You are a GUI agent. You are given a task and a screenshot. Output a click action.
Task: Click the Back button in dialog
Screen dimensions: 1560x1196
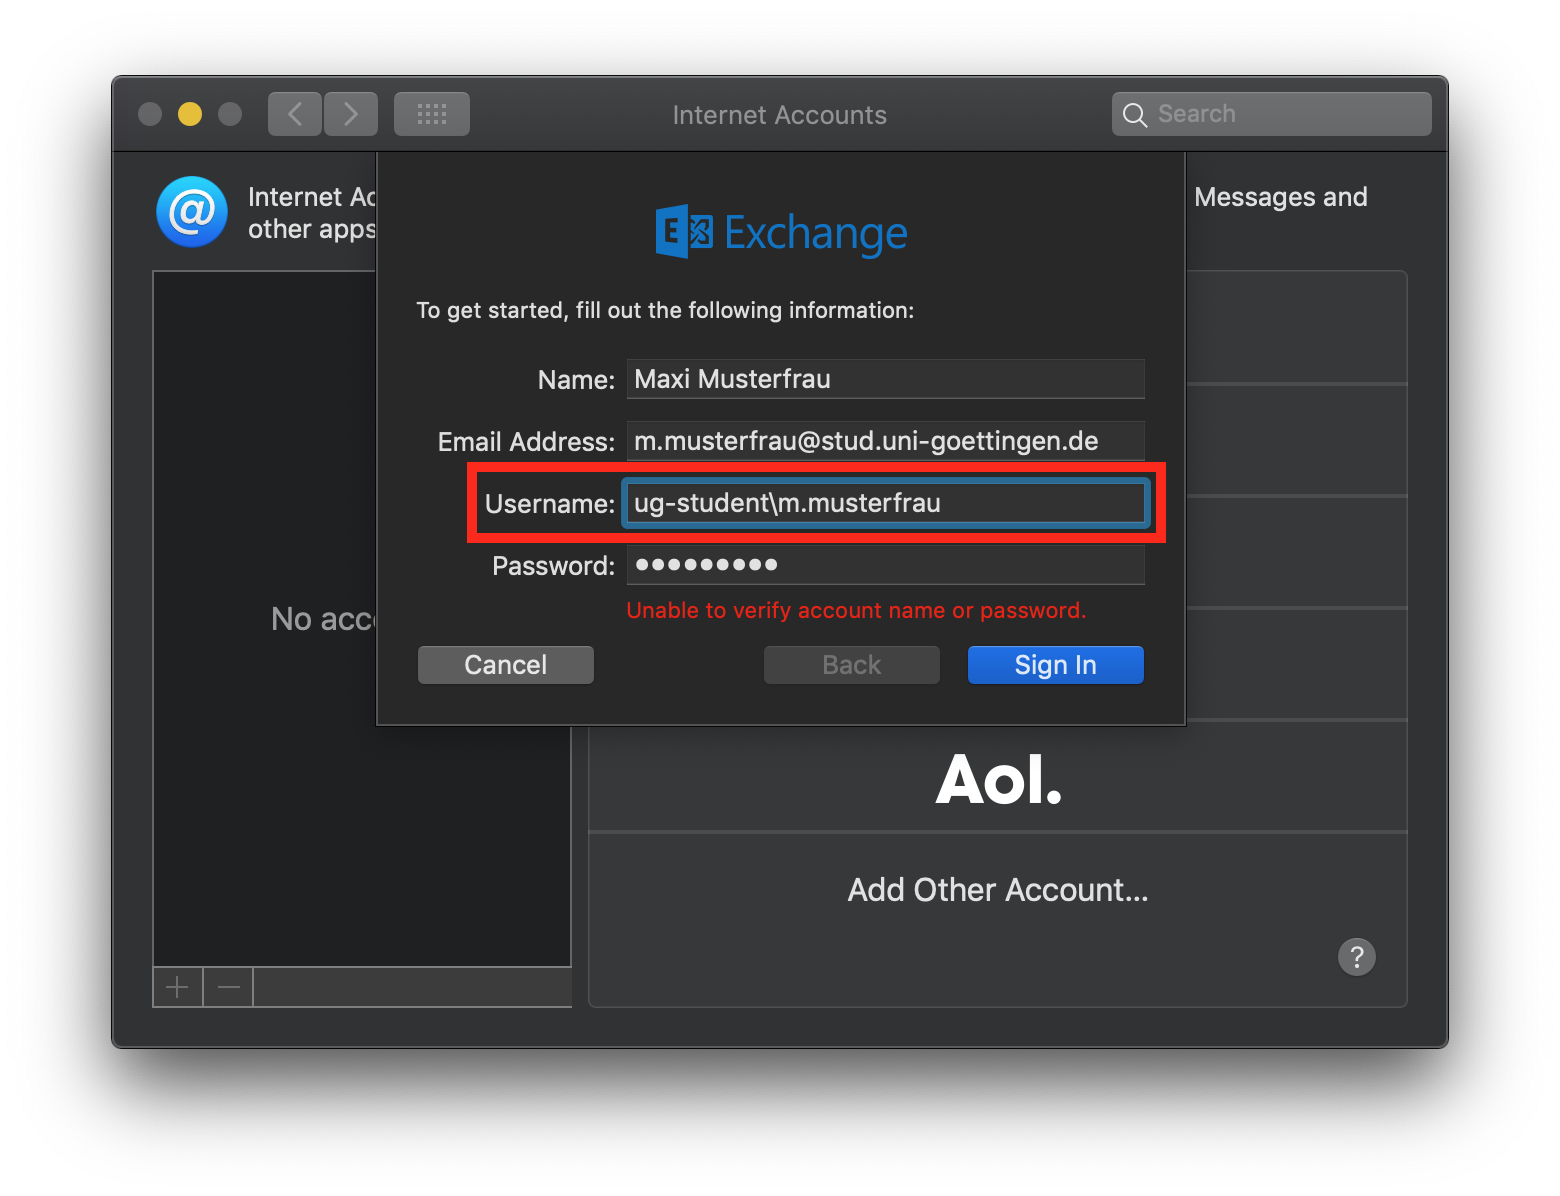[852, 665]
